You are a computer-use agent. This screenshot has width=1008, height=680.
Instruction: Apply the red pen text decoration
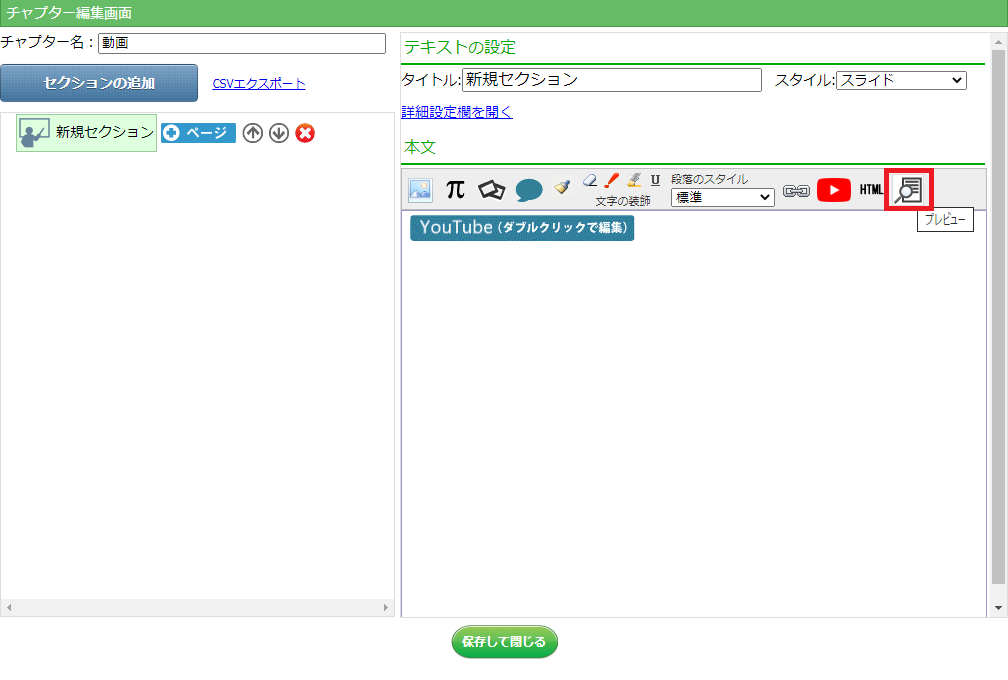[x=612, y=180]
